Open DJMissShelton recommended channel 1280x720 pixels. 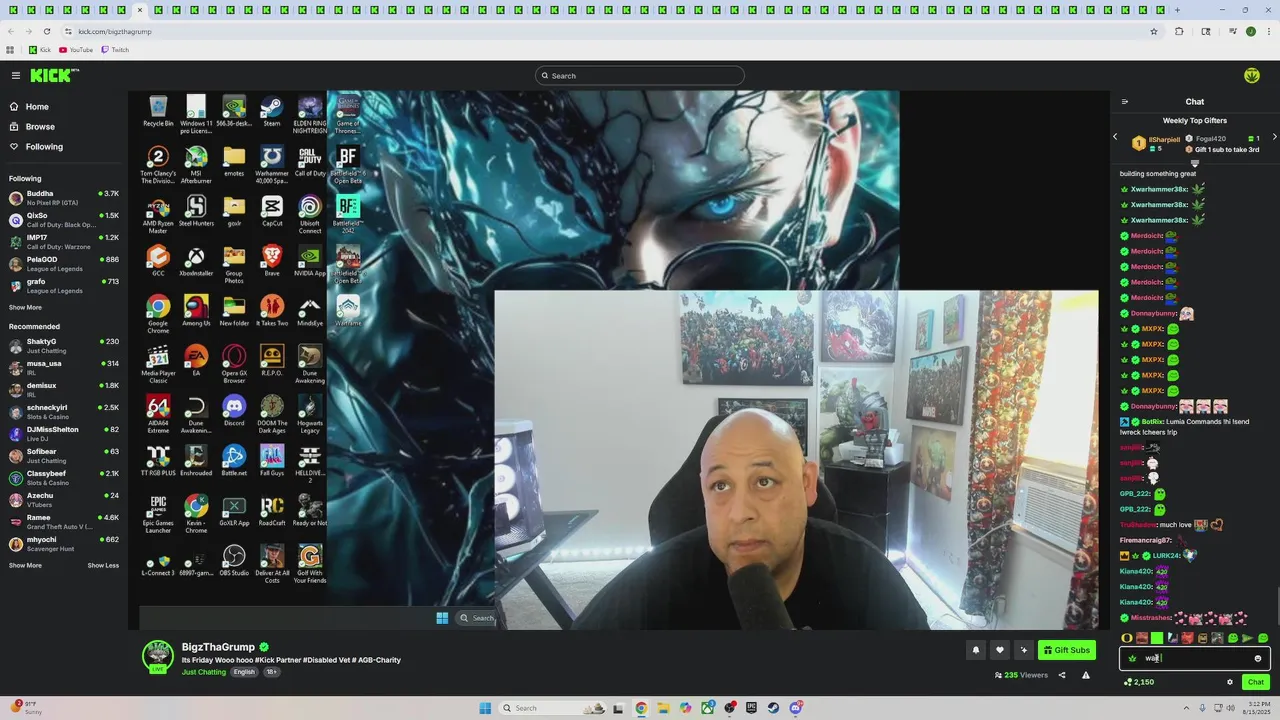[x=64, y=434]
